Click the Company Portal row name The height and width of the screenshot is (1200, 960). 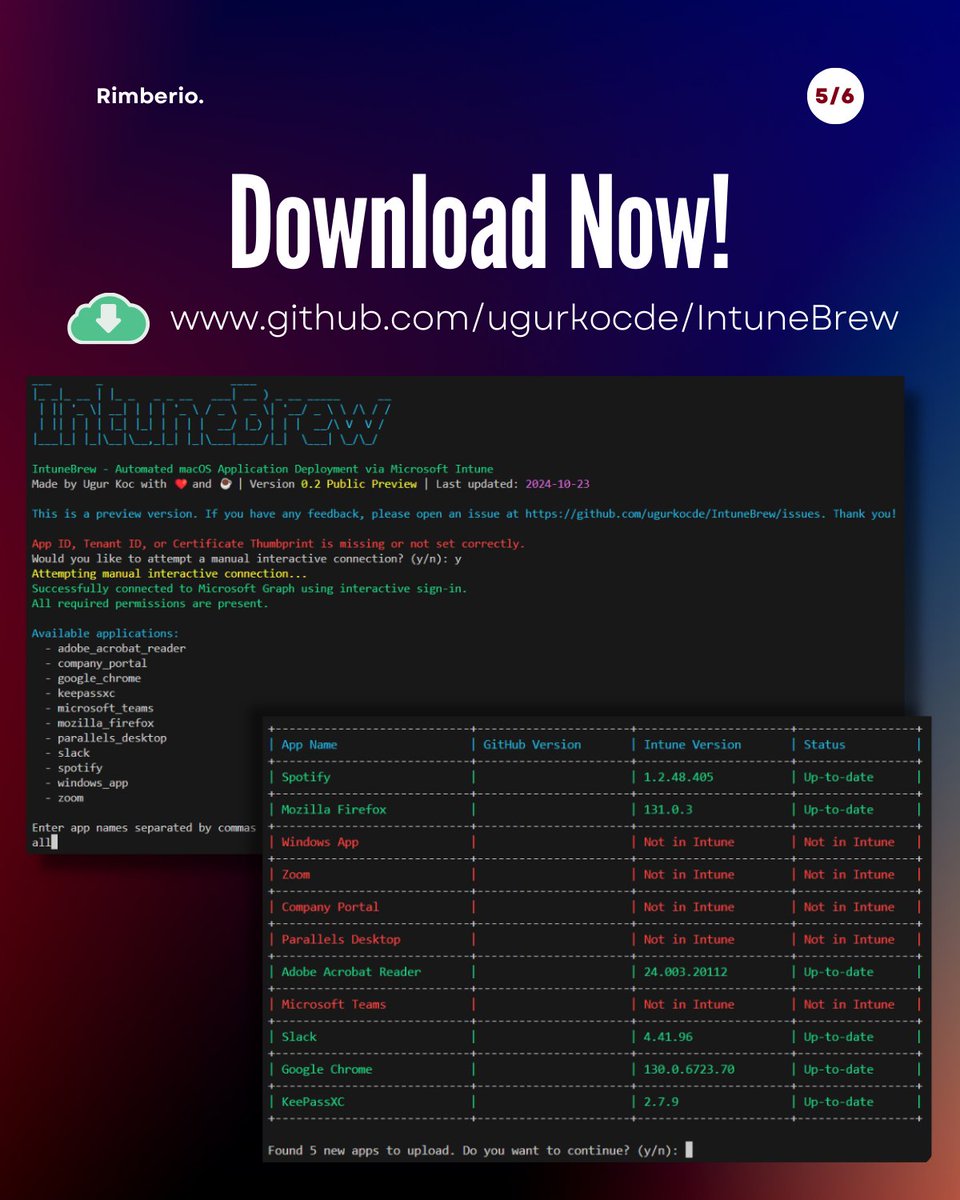click(330, 907)
